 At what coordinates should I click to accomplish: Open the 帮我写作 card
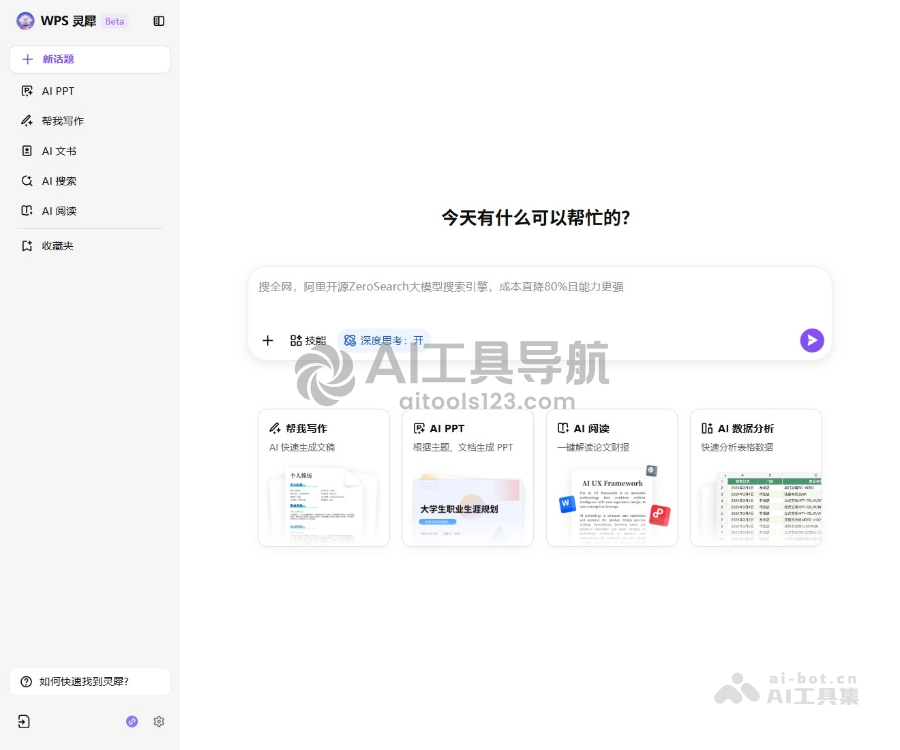click(x=324, y=477)
